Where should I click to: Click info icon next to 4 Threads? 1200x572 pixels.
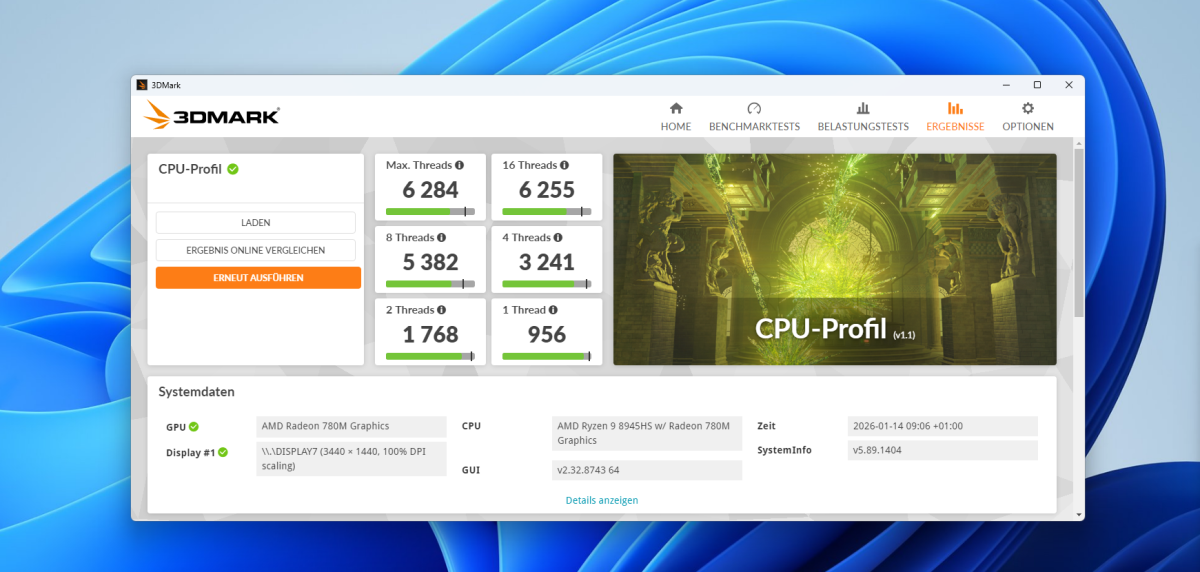click(559, 237)
